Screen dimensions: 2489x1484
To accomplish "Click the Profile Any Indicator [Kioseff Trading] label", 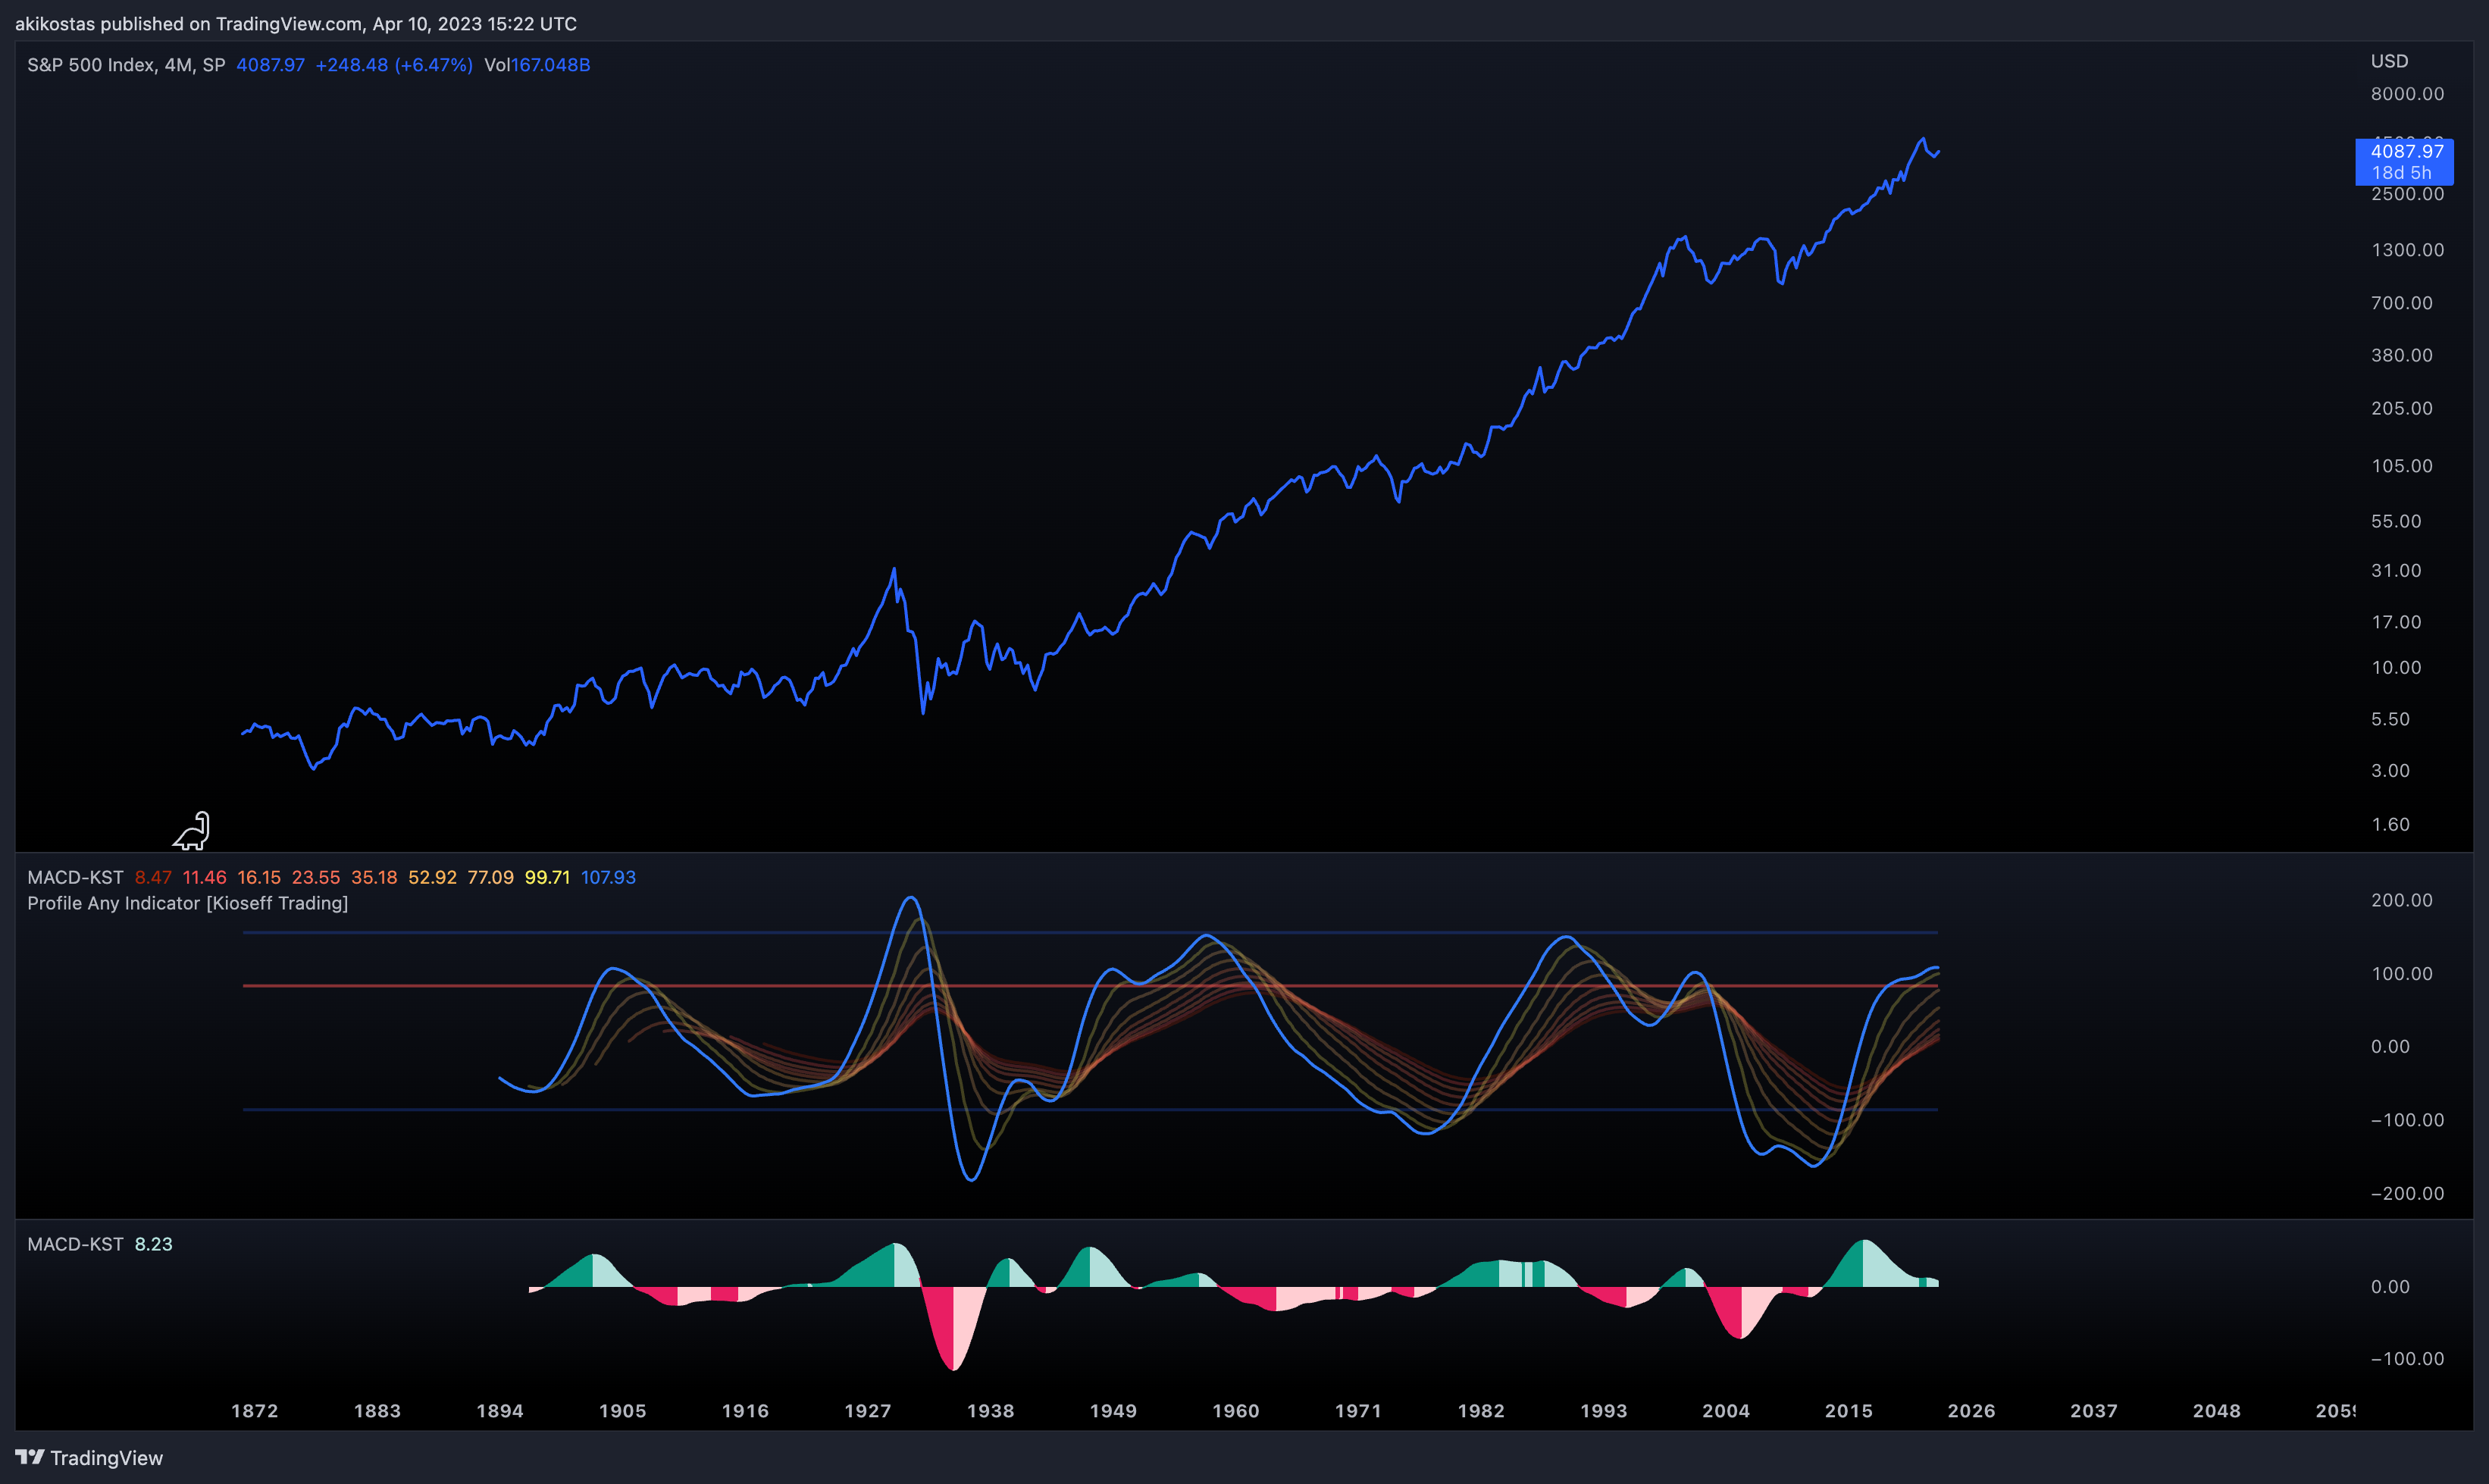I will [x=188, y=903].
